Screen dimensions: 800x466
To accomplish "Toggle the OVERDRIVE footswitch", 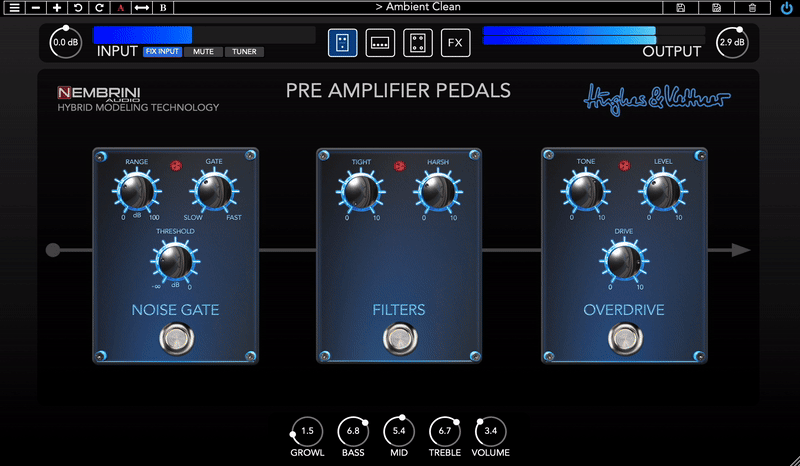I will click(626, 338).
